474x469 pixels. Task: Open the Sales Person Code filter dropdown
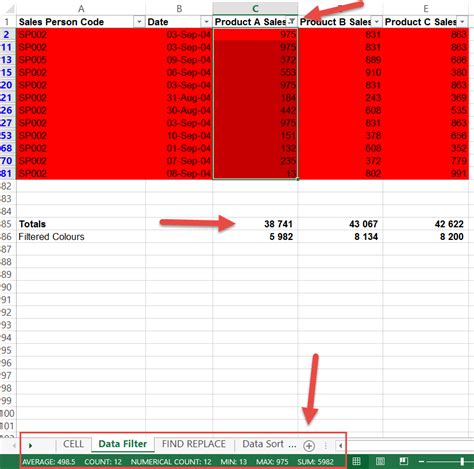coord(139,22)
